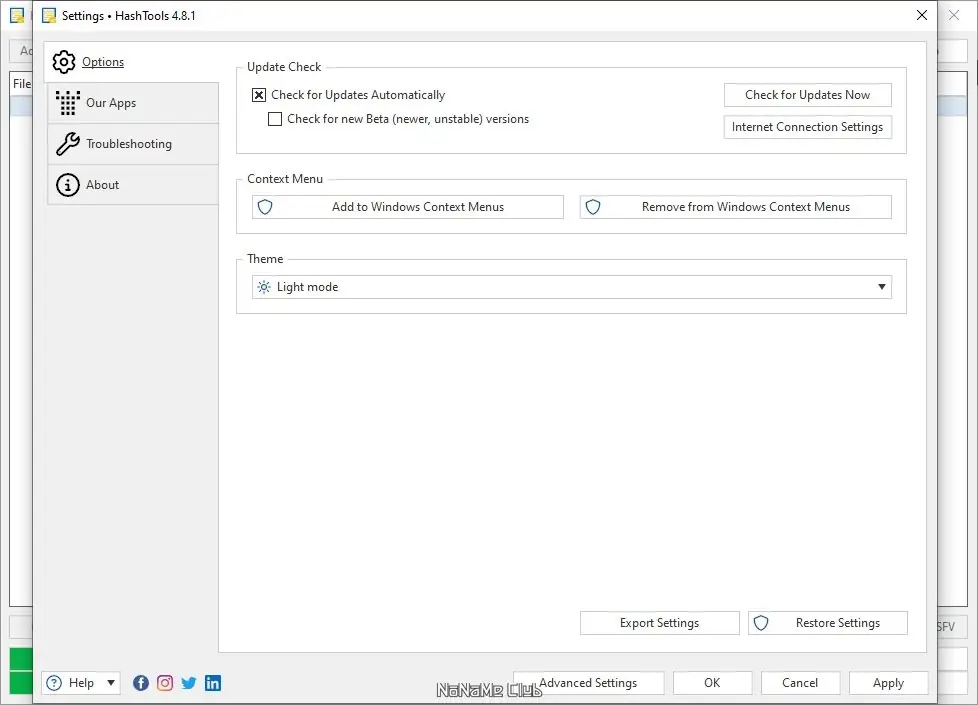Click the Settings window title icon
The image size is (978, 705).
pos(49,16)
